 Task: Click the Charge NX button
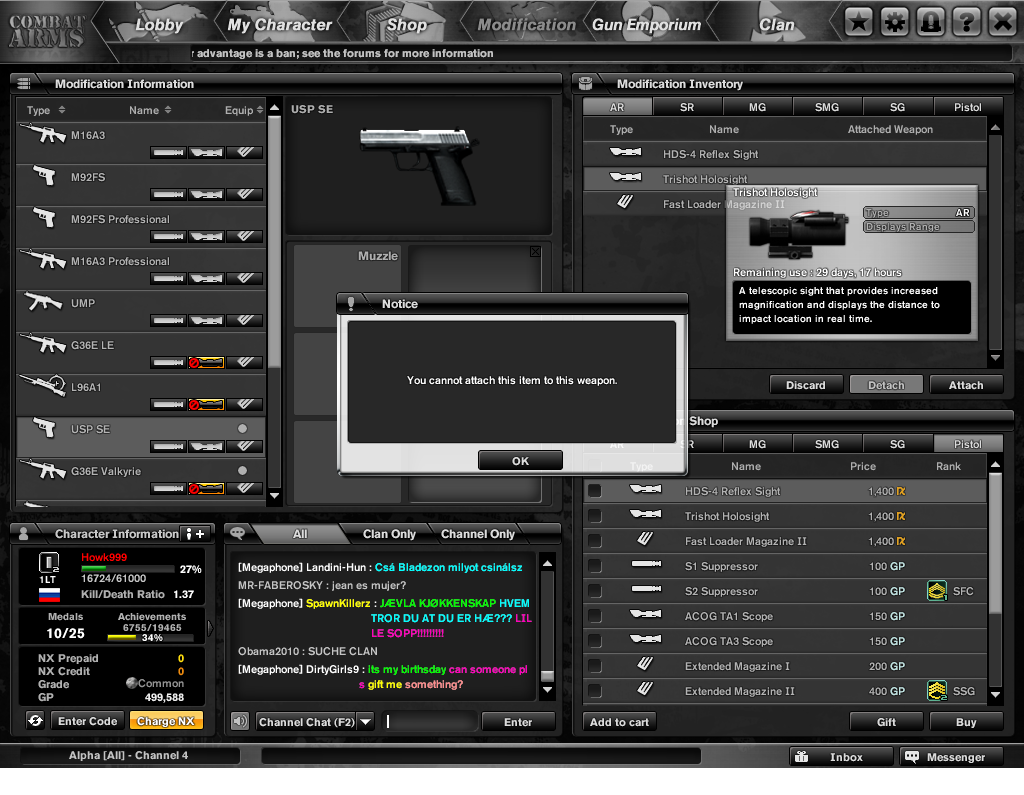(x=166, y=721)
